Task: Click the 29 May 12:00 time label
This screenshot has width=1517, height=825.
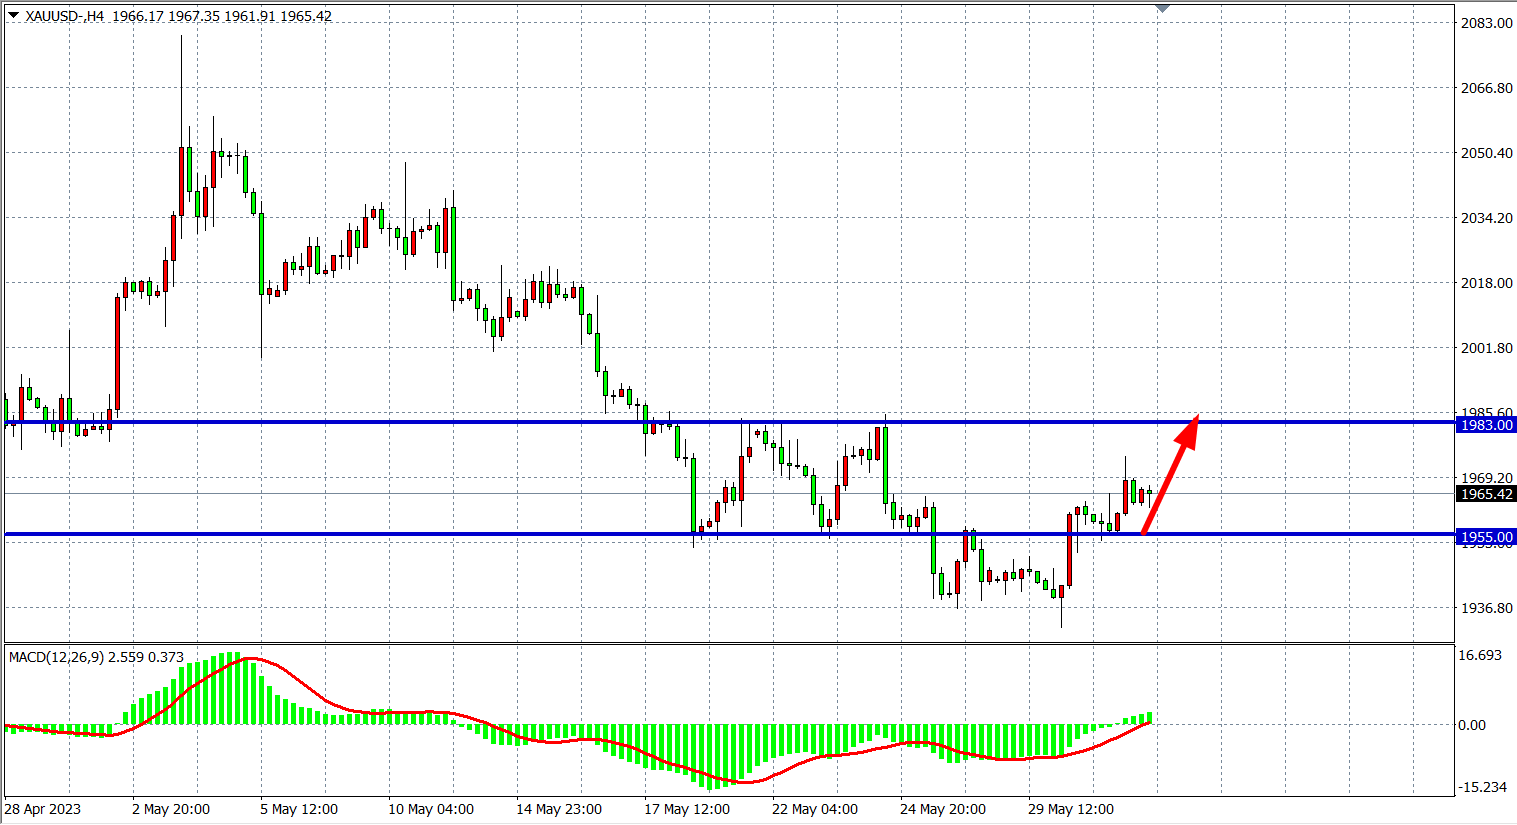Action: pos(1071,809)
